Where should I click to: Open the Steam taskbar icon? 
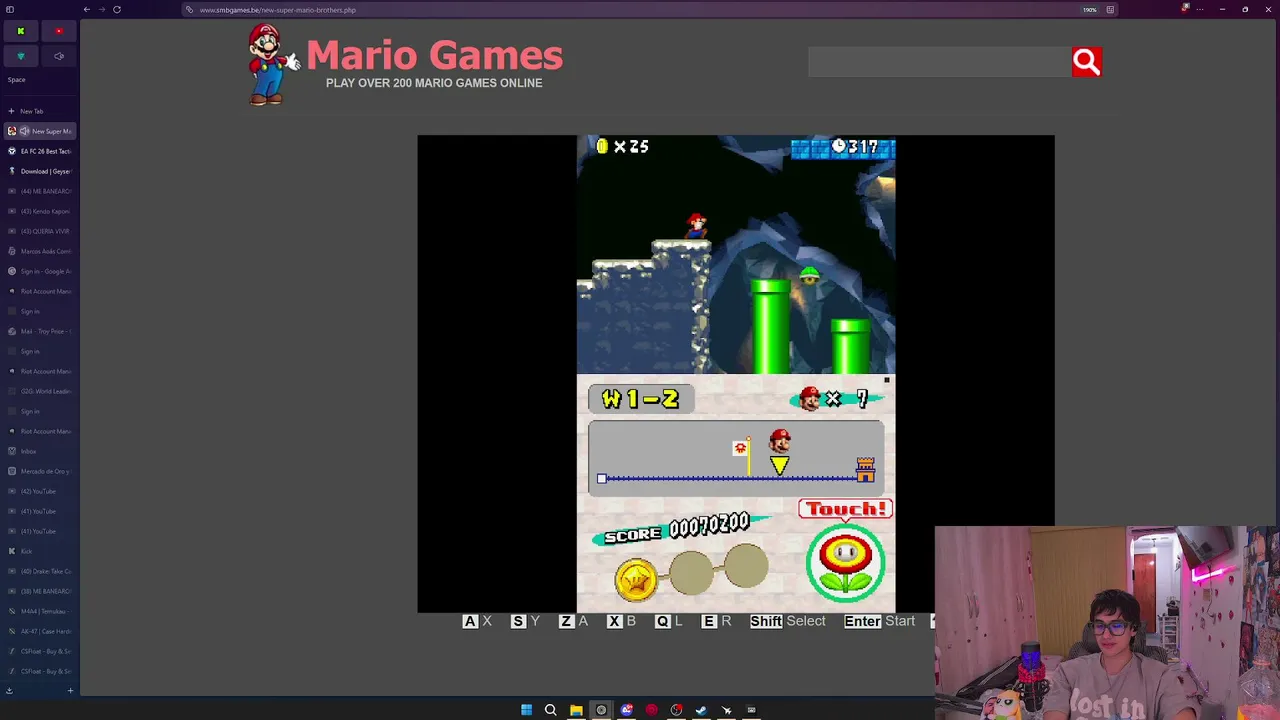tap(701, 710)
